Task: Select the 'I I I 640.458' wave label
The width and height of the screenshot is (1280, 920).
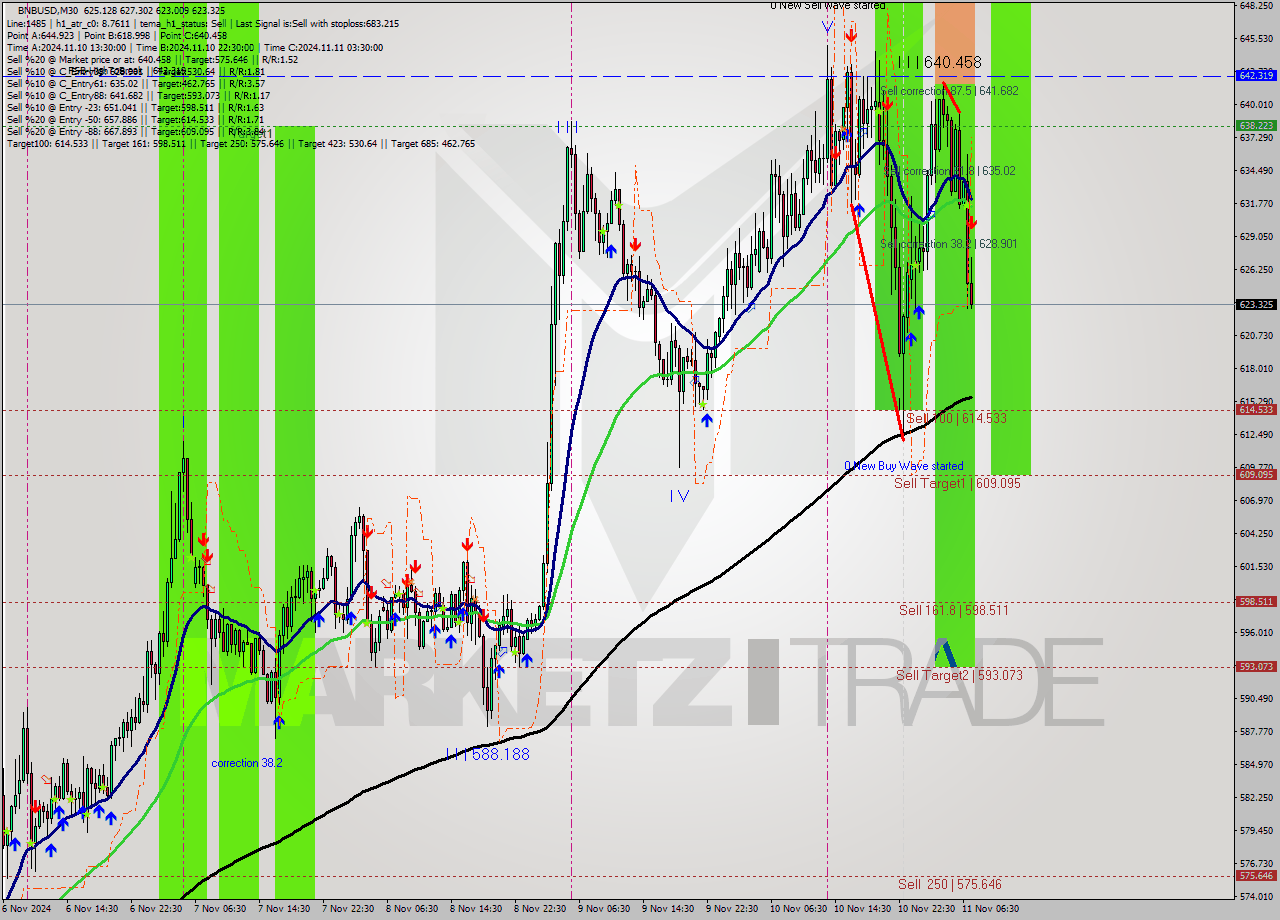Action: click(939, 62)
